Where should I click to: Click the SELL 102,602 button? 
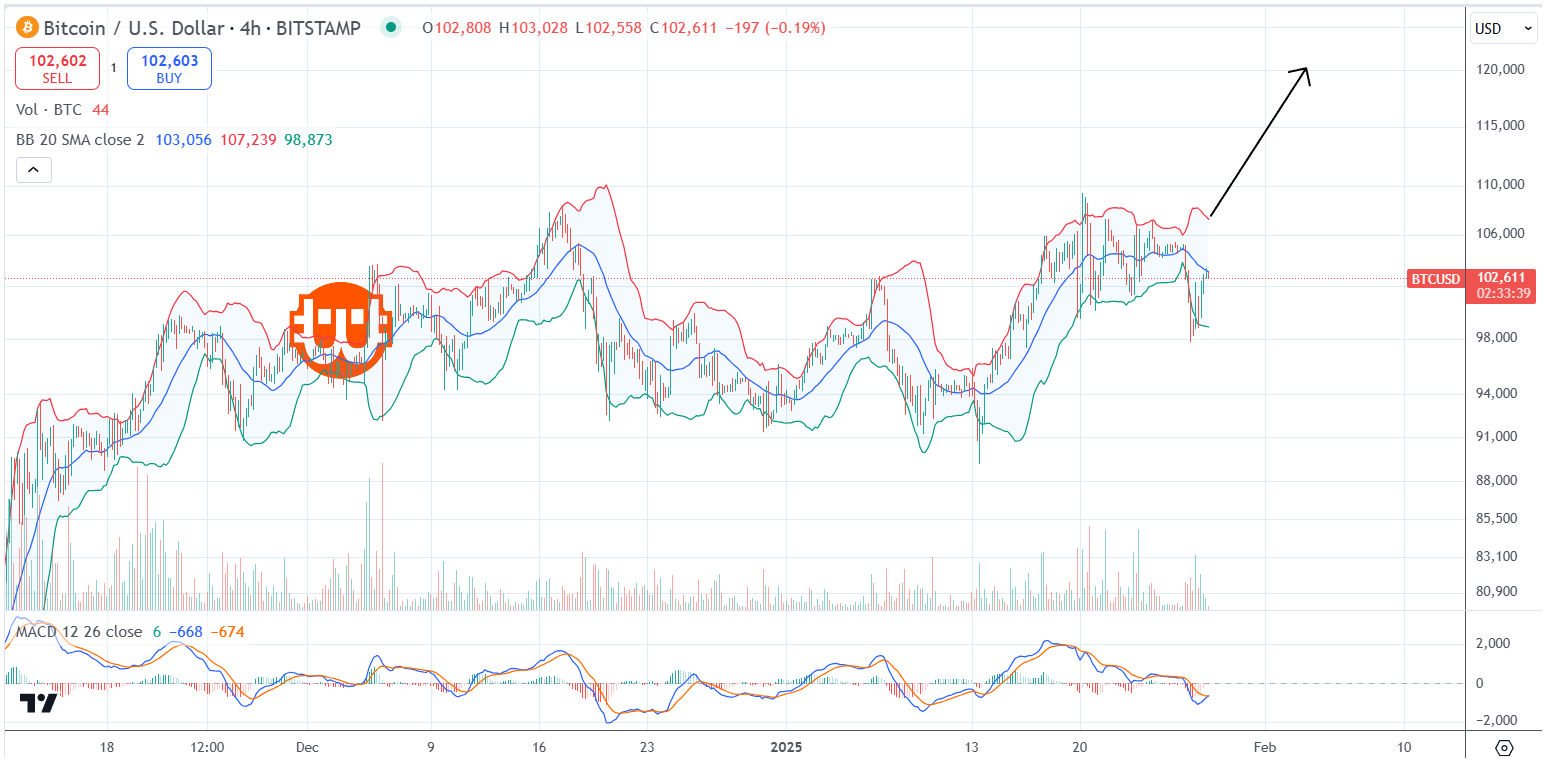click(x=57, y=68)
